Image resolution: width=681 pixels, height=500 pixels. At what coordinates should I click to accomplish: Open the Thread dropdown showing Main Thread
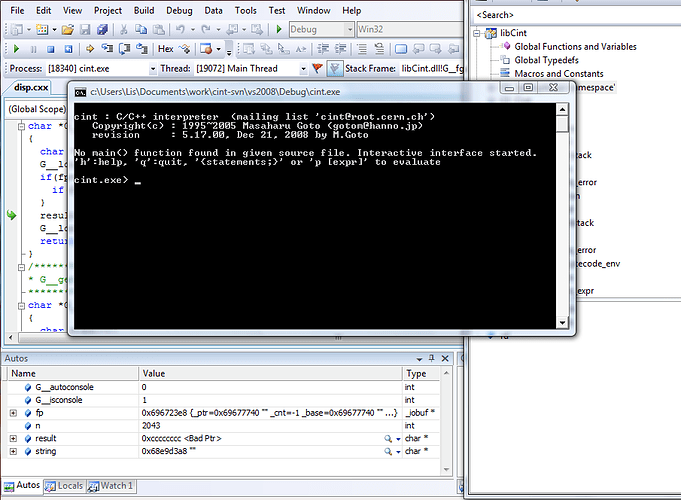click(303, 68)
